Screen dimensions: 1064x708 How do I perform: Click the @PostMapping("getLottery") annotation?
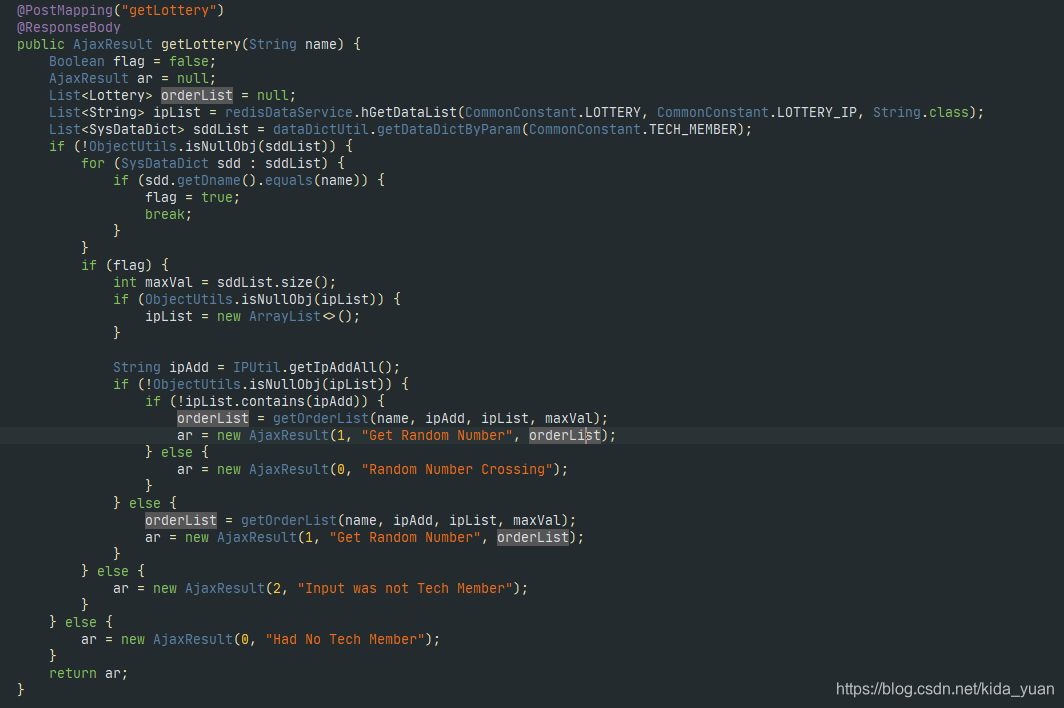point(120,10)
